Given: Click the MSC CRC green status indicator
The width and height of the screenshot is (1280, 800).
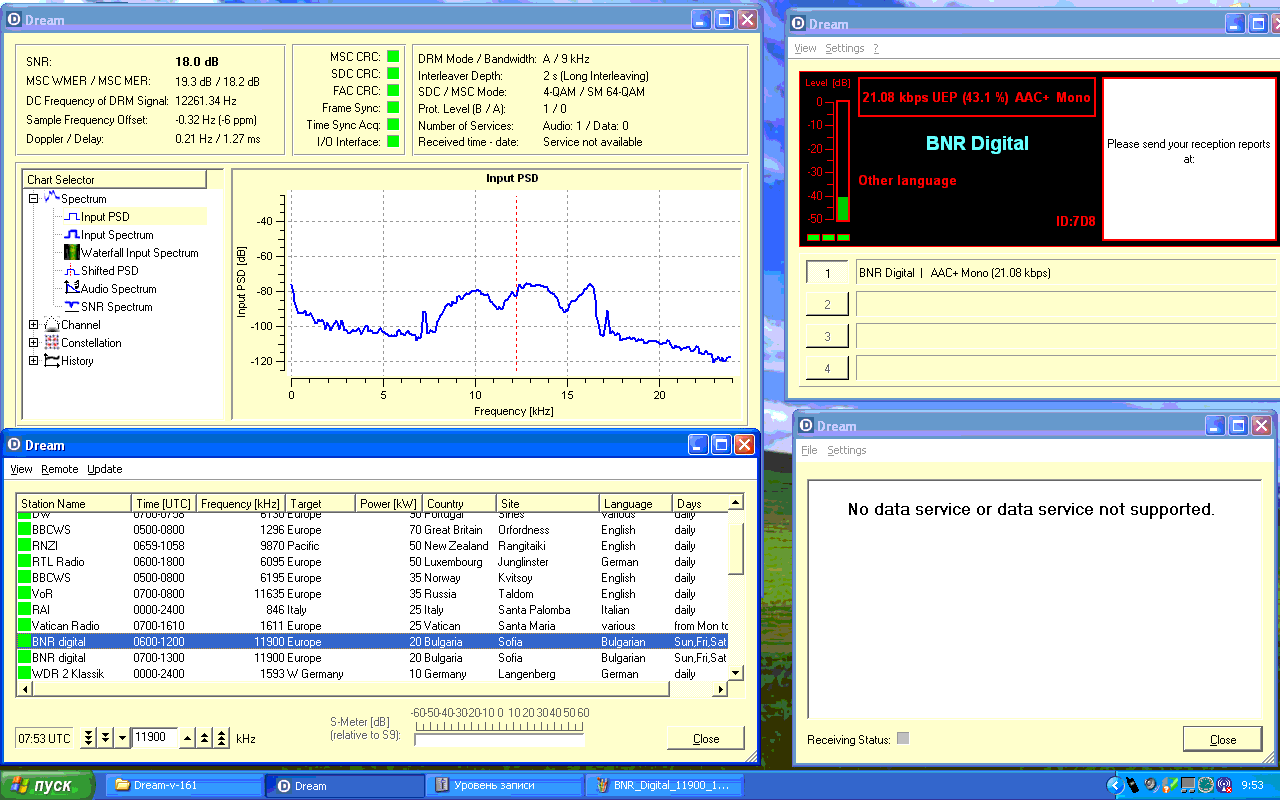Looking at the screenshot, I should click(x=393, y=57).
